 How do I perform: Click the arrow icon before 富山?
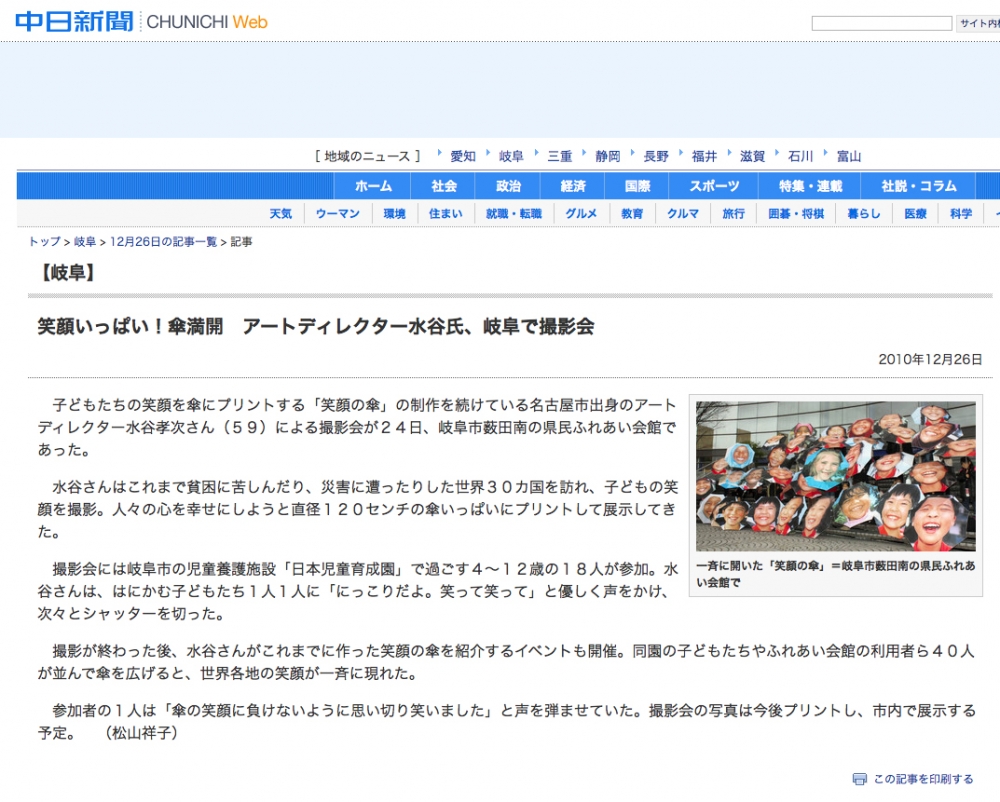(826, 153)
